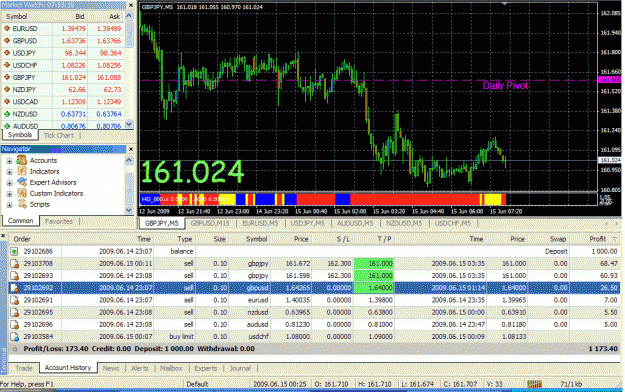
Task: Click the green 161.000 take profit cell of order 29103708
Action: click(374, 264)
